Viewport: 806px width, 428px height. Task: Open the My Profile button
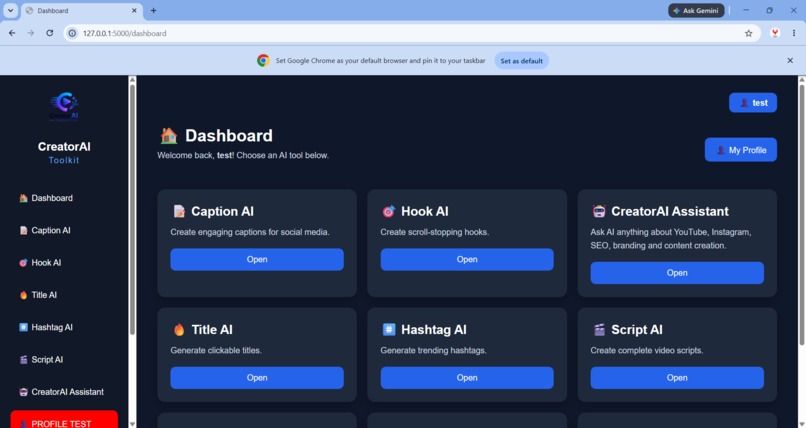[x=741, y=150]
